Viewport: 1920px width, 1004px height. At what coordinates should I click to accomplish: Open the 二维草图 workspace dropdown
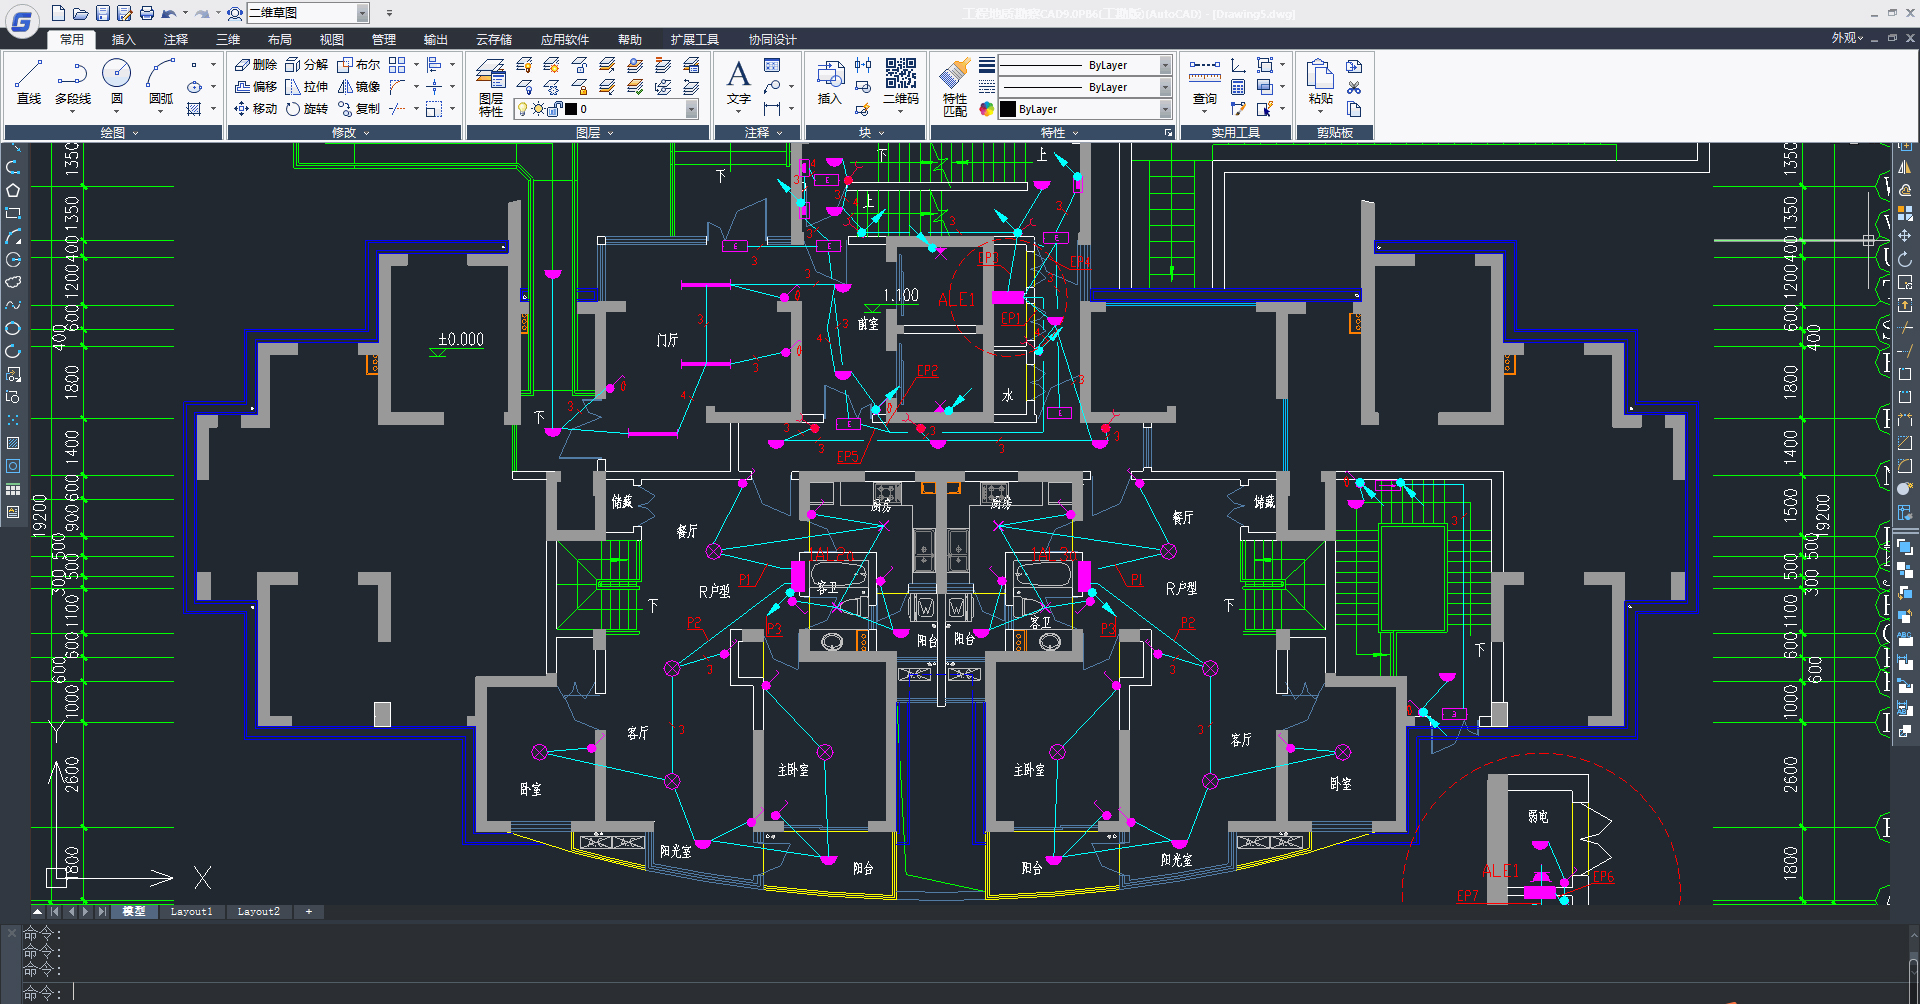pos(363,13)
